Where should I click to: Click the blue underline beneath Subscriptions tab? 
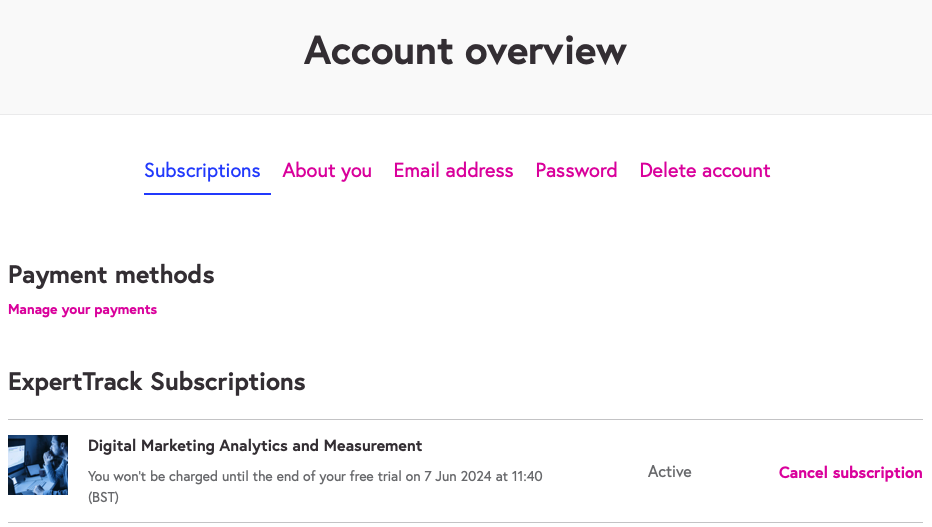[x=207, y=193]
